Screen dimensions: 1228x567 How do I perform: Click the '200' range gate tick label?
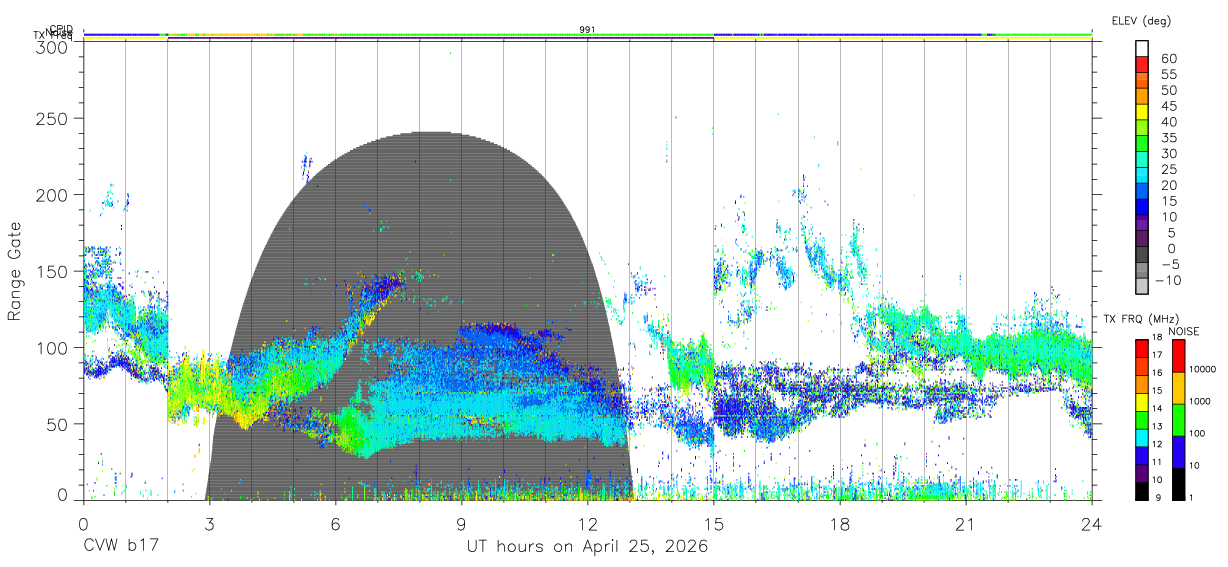pos(53,195)
